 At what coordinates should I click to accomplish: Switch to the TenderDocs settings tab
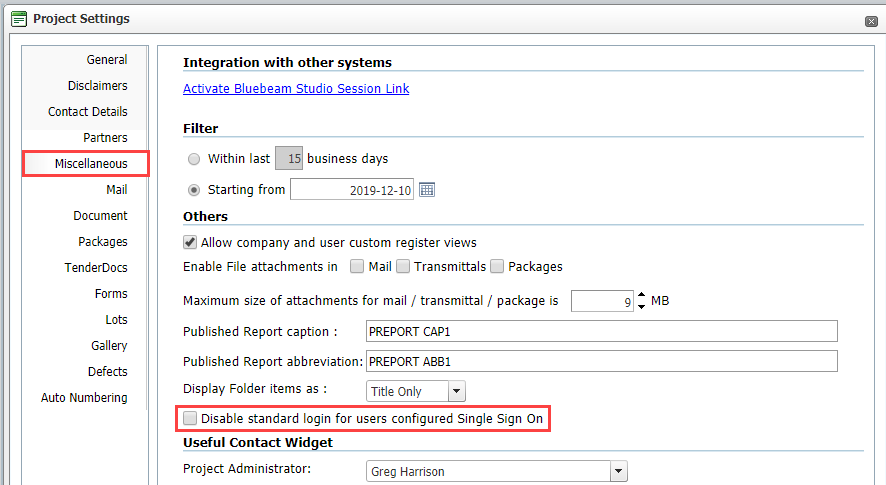[95, 267]
